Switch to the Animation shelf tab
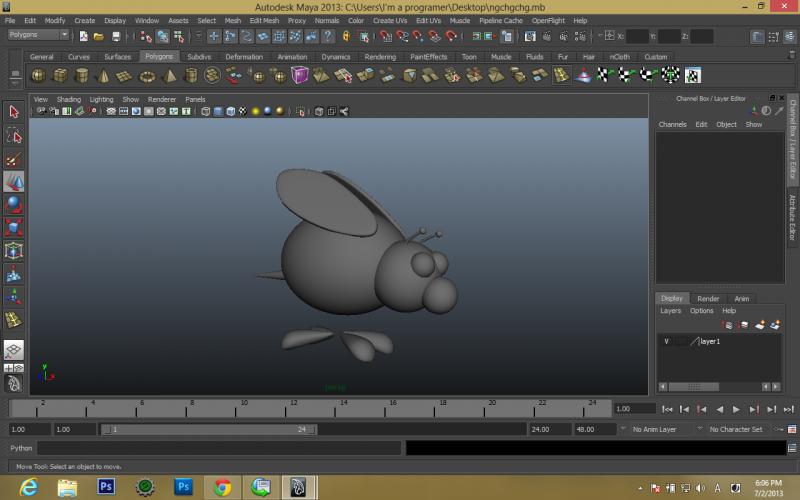800x500 pixels. [292, 57]
